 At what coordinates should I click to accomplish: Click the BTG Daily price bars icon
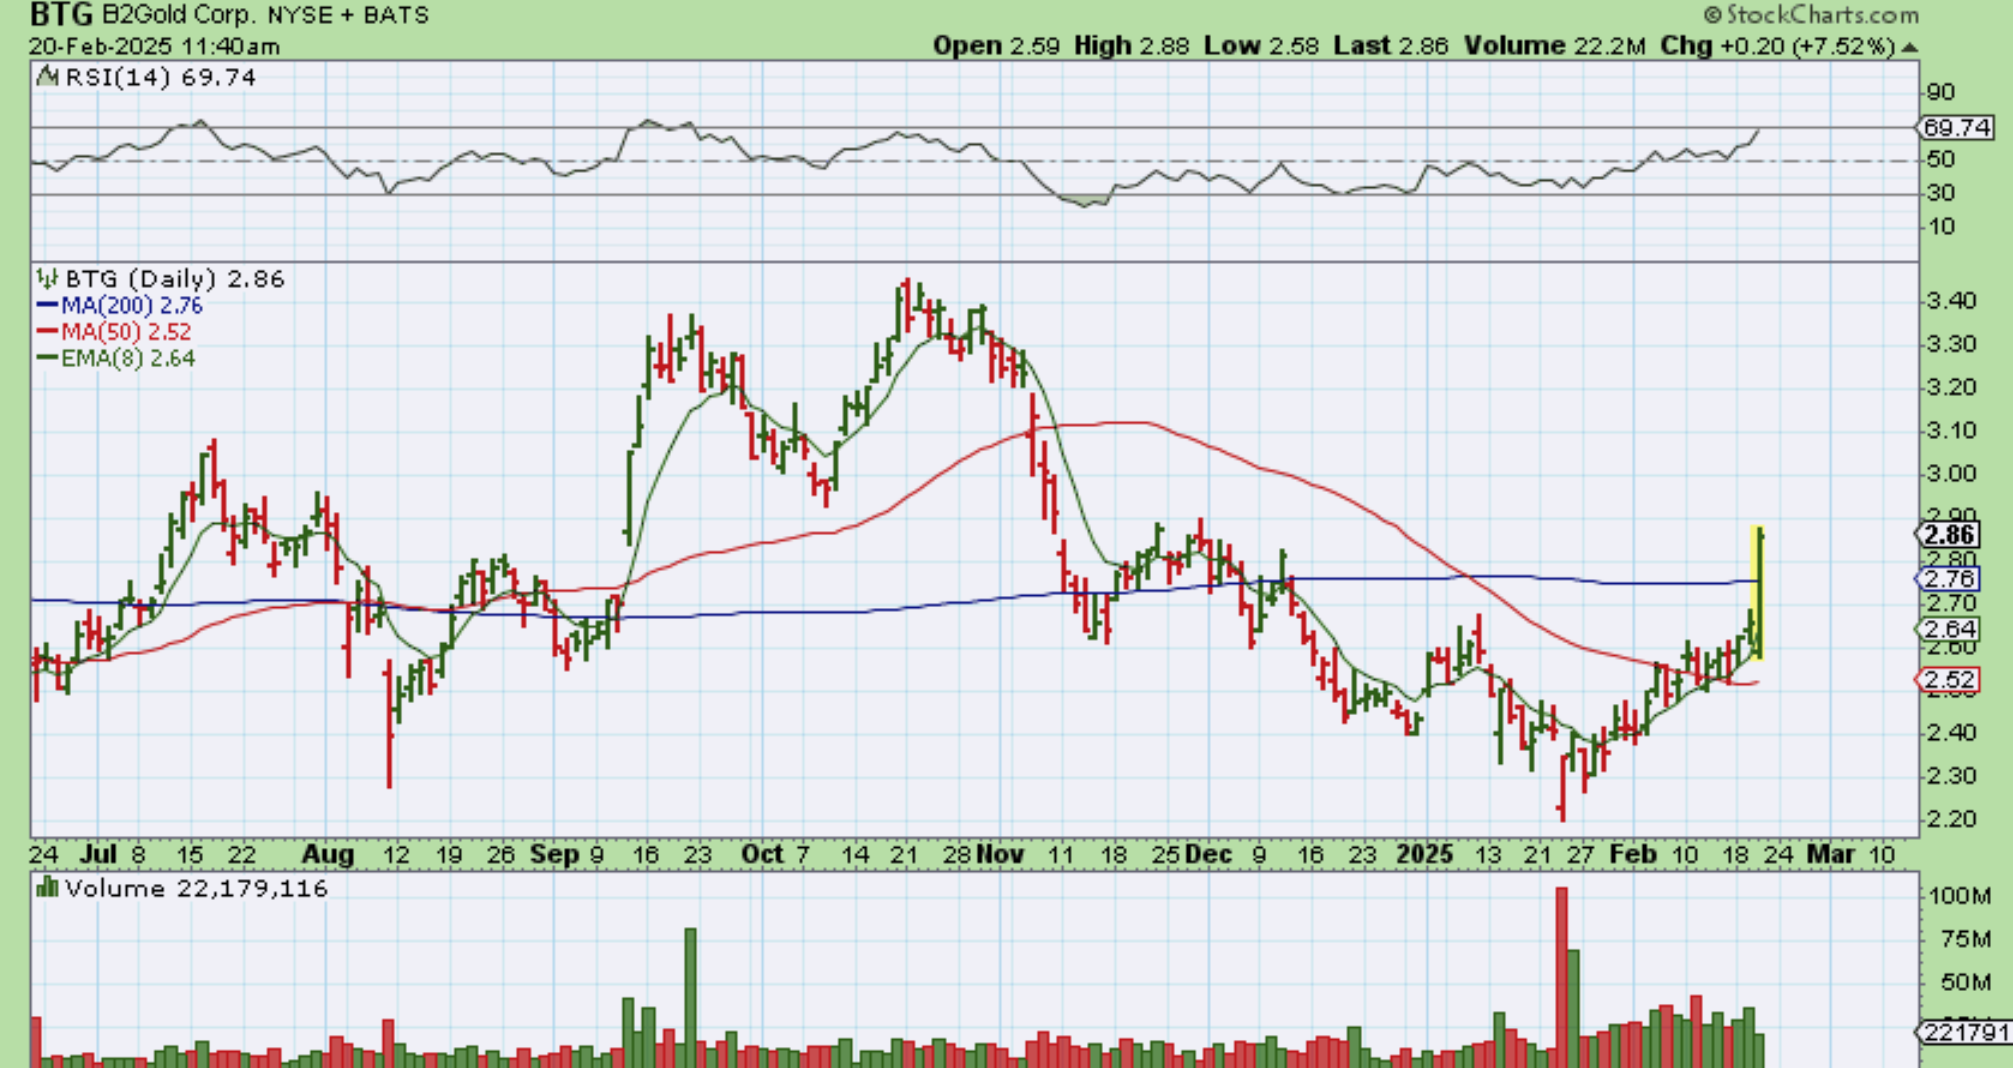[47, 278]
